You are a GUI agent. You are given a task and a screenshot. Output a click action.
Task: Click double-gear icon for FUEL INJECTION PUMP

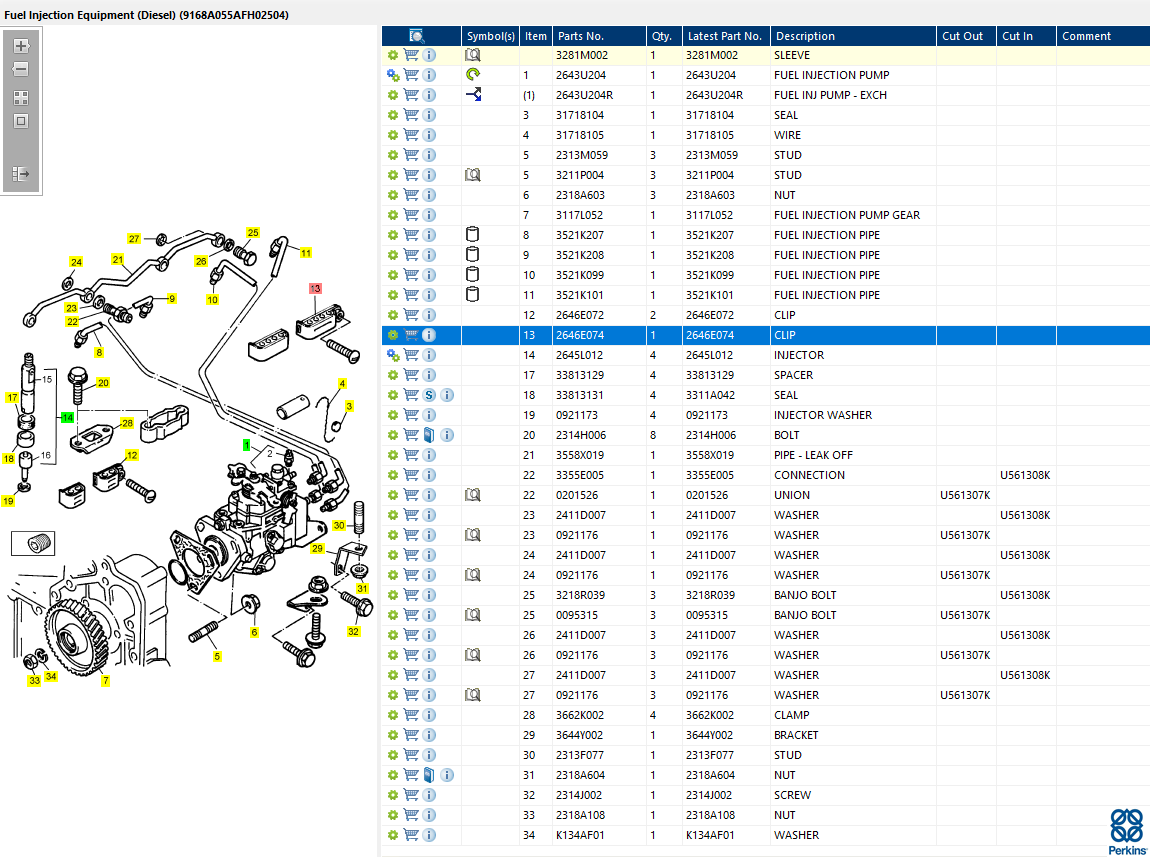coord(393,75)
